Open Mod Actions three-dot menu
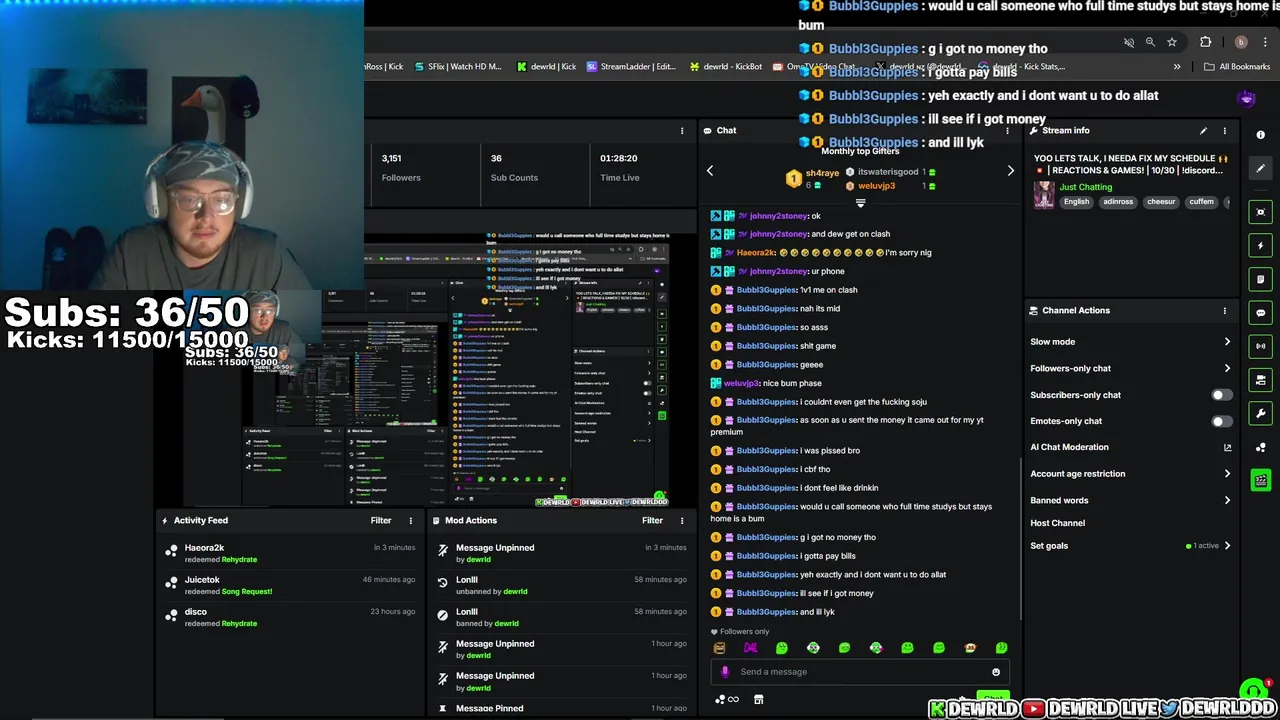Screen dimensions: 1280x720 (682, 521)
